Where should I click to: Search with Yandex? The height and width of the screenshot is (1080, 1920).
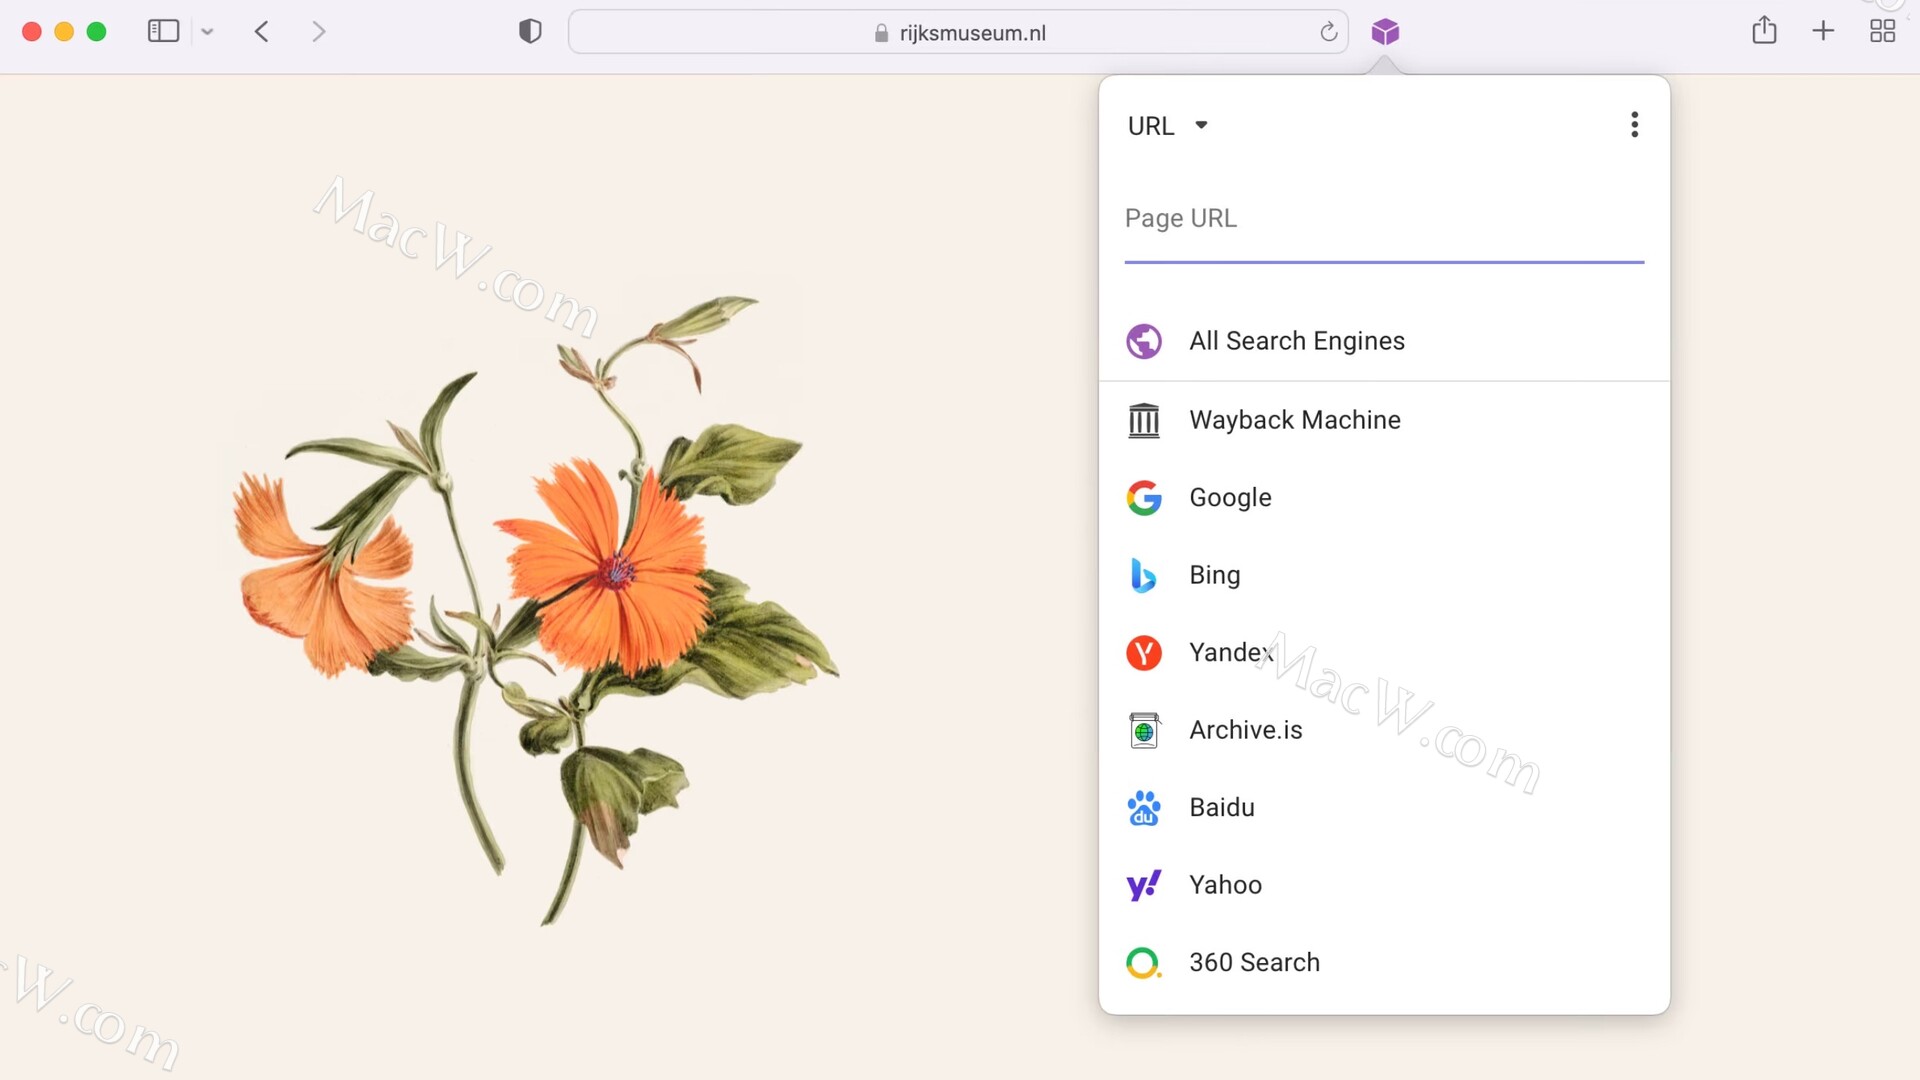(1384, 653)
